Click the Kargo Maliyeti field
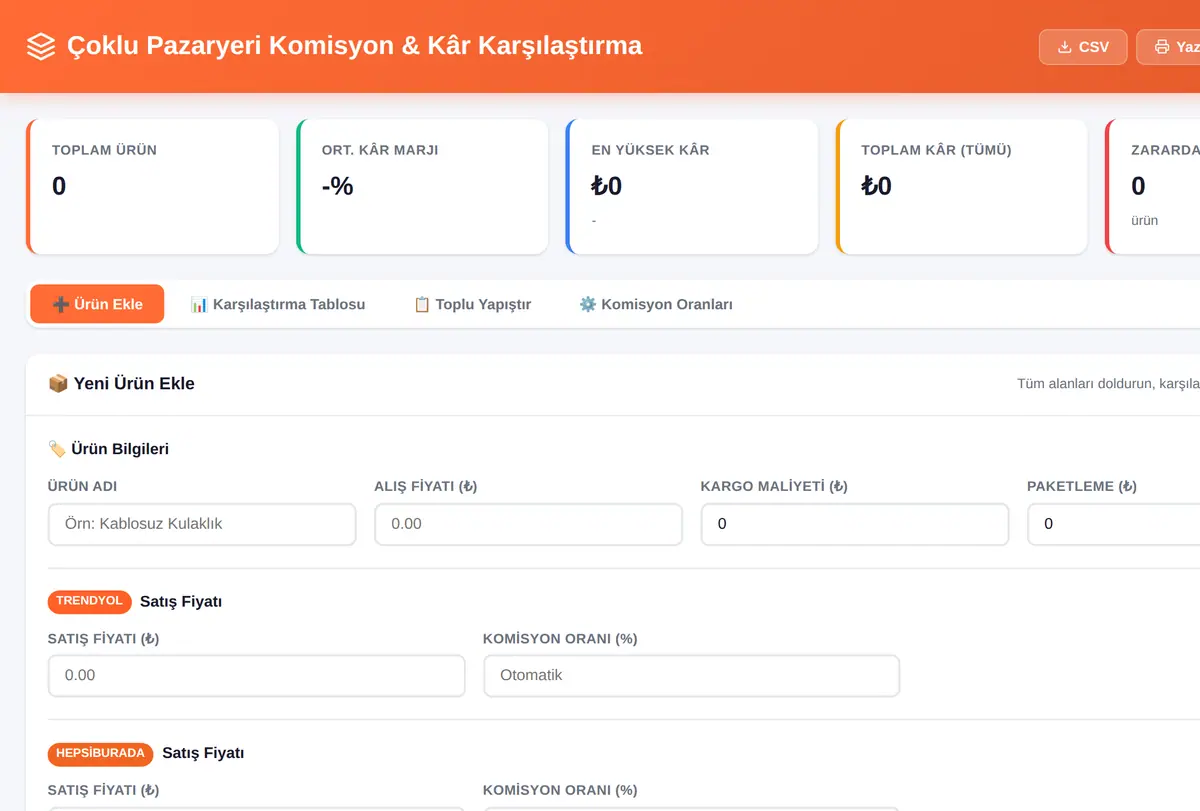 [x=855, y=524]
